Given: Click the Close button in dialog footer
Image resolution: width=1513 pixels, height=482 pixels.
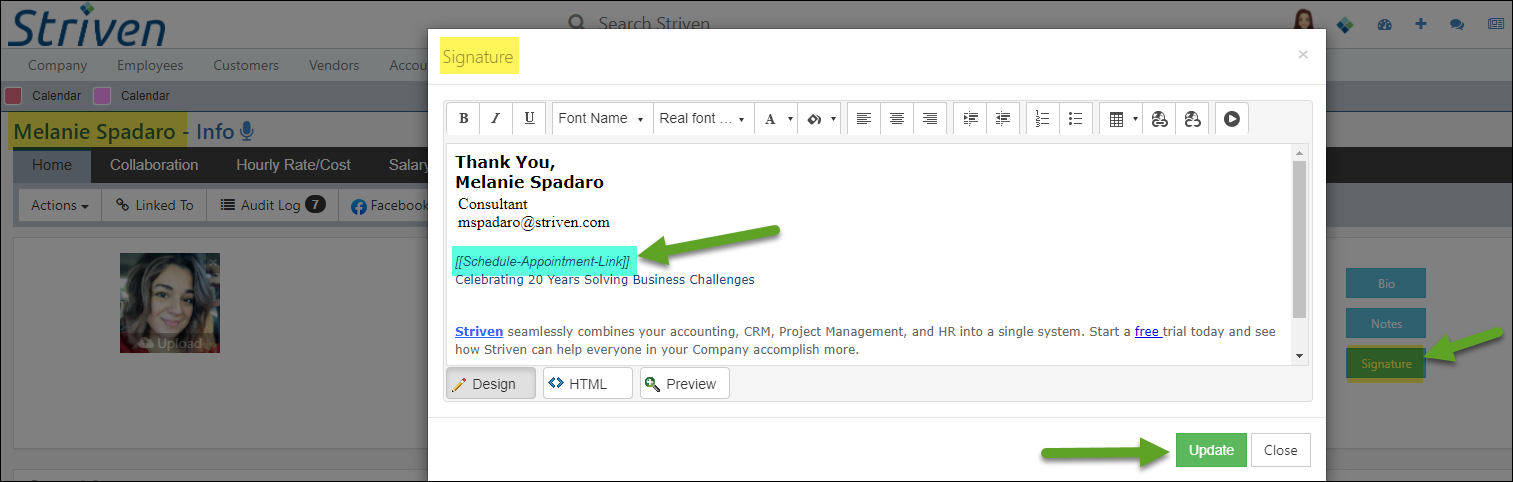Looking at the screenshot, I should point(1280,450).
